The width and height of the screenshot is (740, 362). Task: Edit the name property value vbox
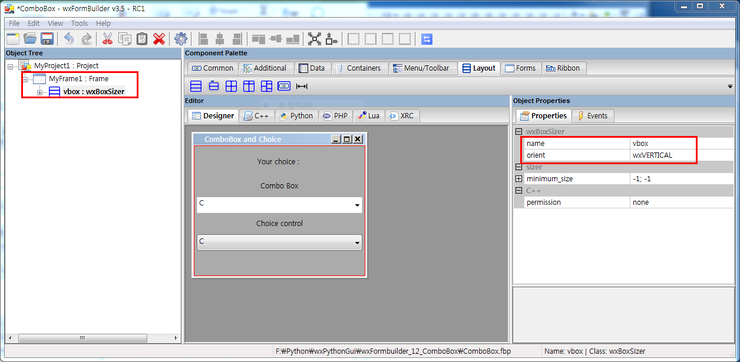pyautogui.click(x=682, y=143)
